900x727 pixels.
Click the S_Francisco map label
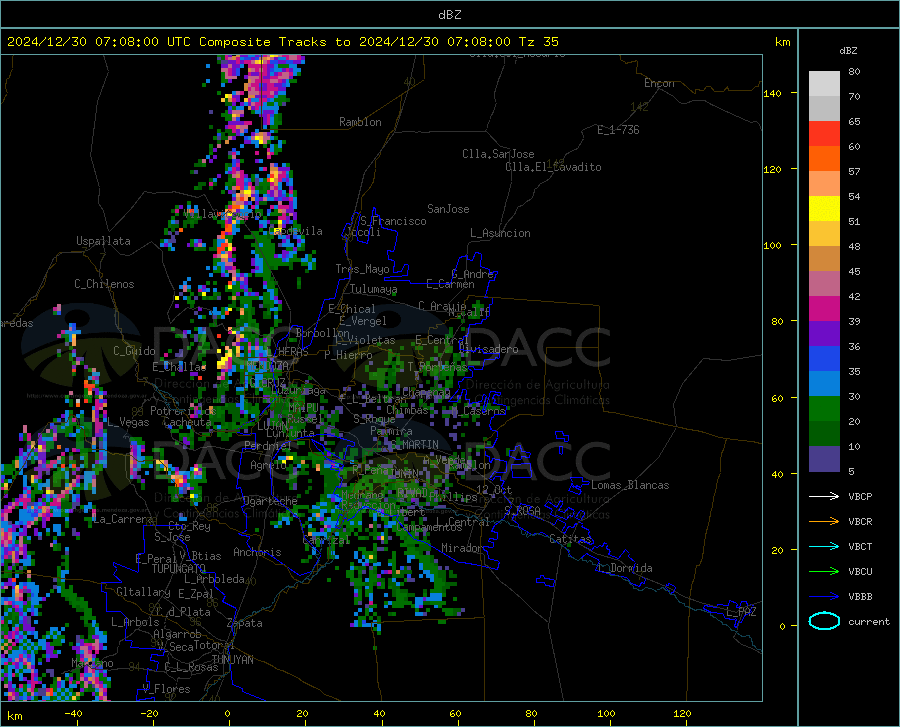[394, 221]
